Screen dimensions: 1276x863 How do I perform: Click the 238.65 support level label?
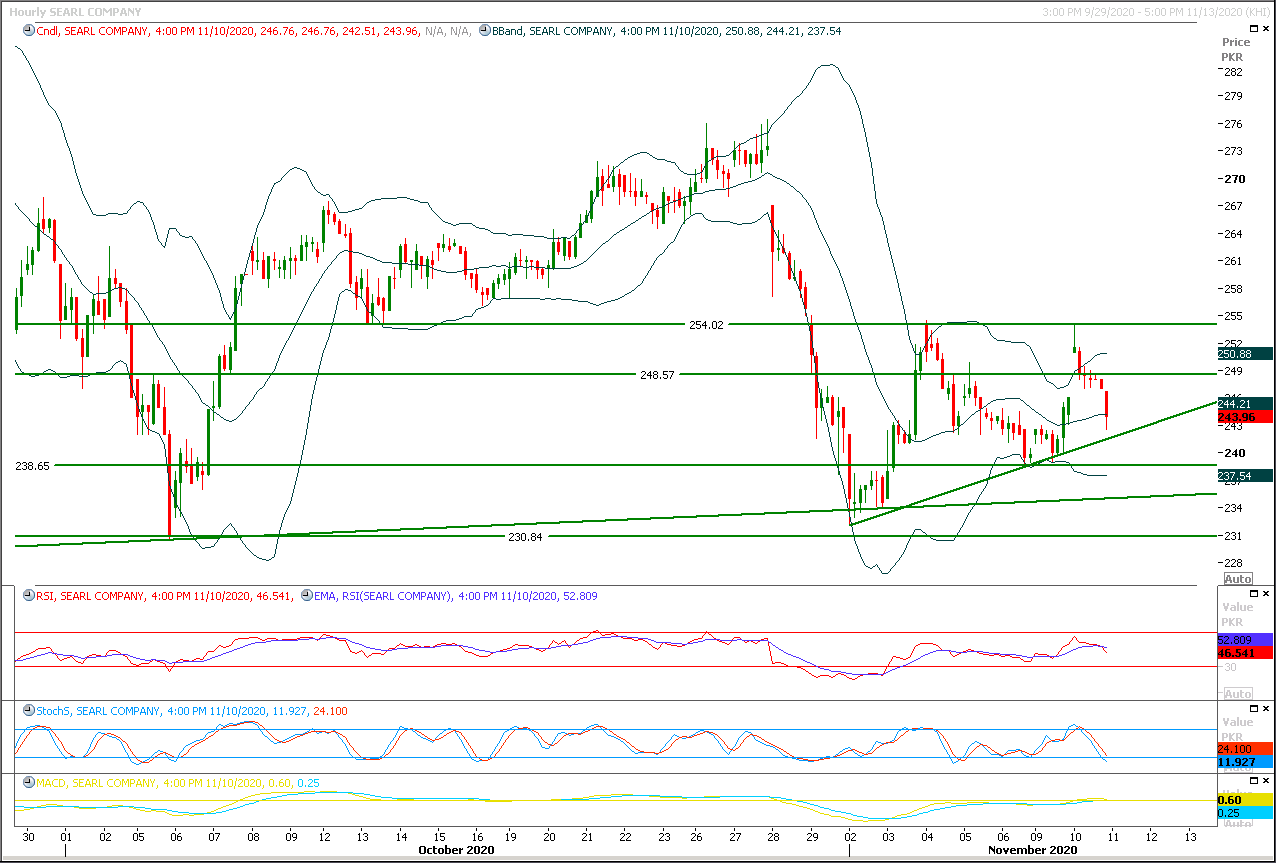tap(32, 466)
